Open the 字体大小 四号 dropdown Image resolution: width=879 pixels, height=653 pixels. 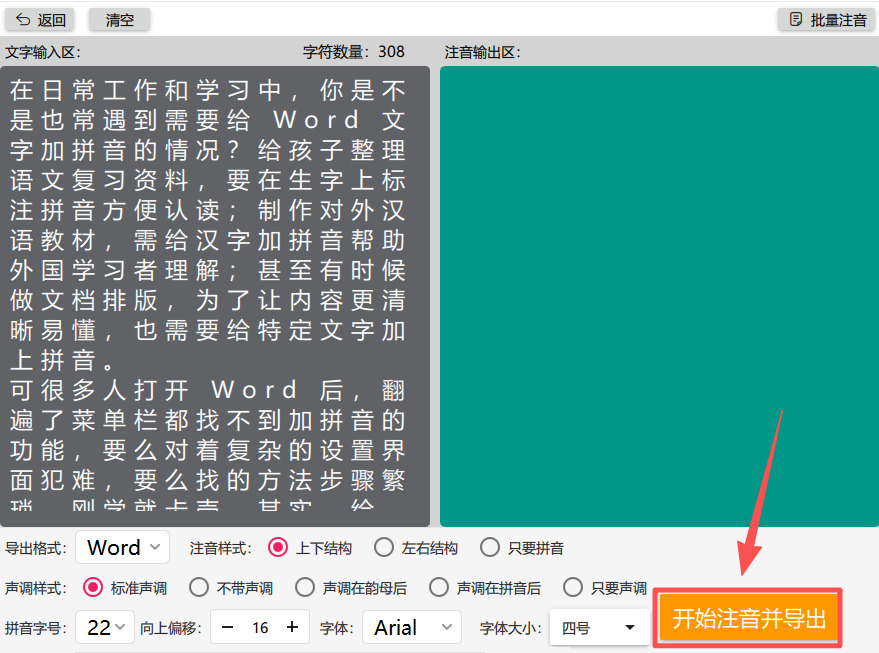[599, 628]
